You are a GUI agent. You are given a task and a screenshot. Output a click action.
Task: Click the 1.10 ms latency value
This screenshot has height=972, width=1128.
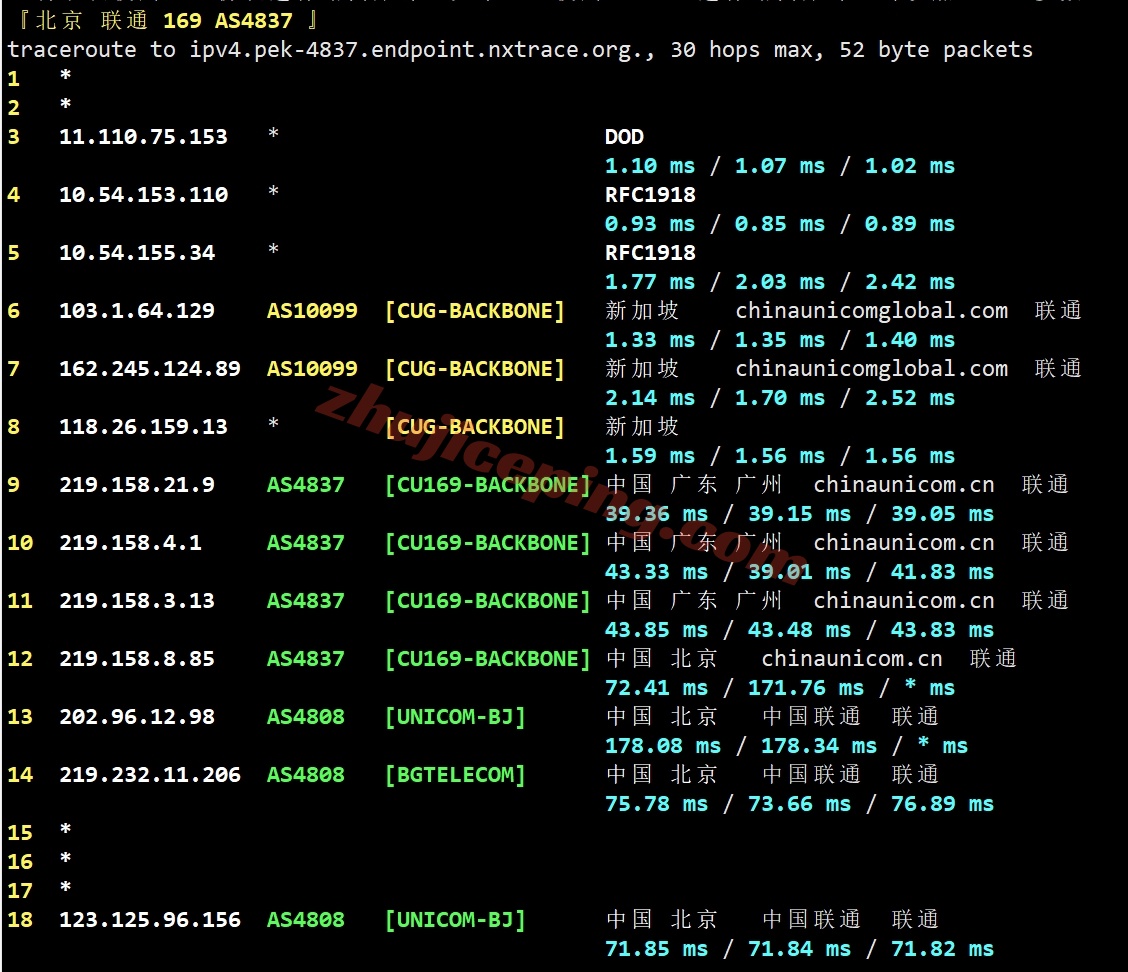coord(650,166)
